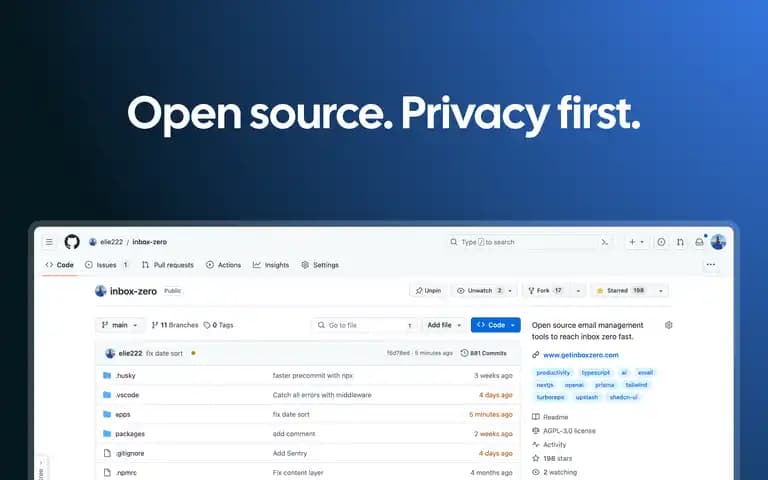Click the .vscode folder icon
The image size is (768, 480).
(107, 395)
